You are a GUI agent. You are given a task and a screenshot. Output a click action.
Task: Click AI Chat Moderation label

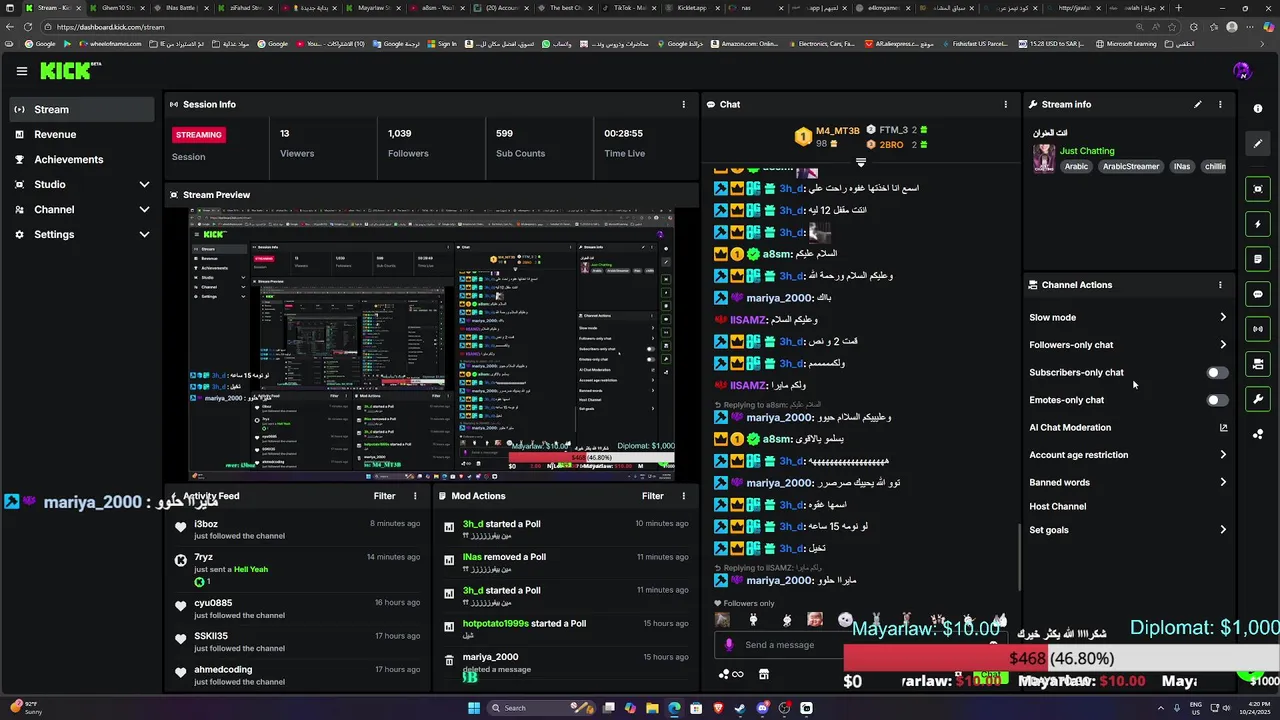click(x=1070, y=428)
